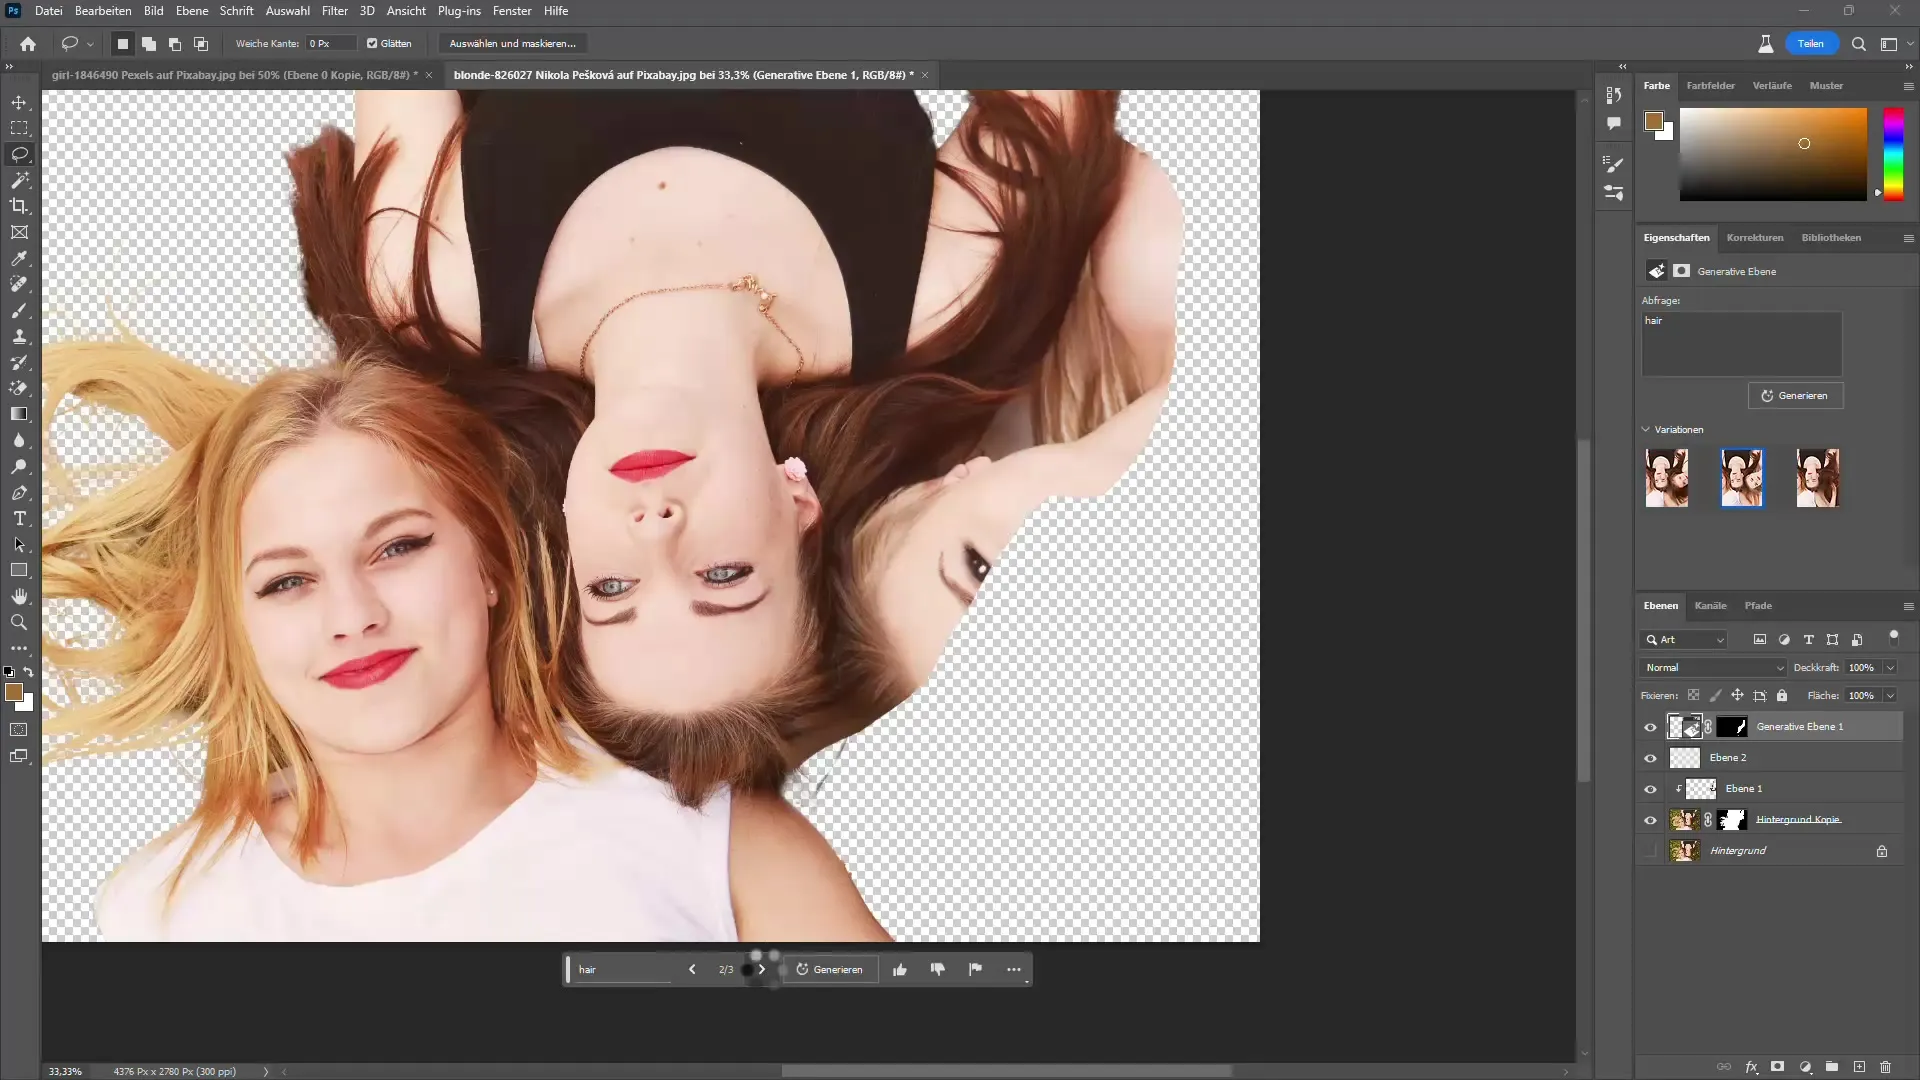Viewport: 1920px width, 1080px height.
Task: Select the Lasso tool
Action: pos(20,153)
